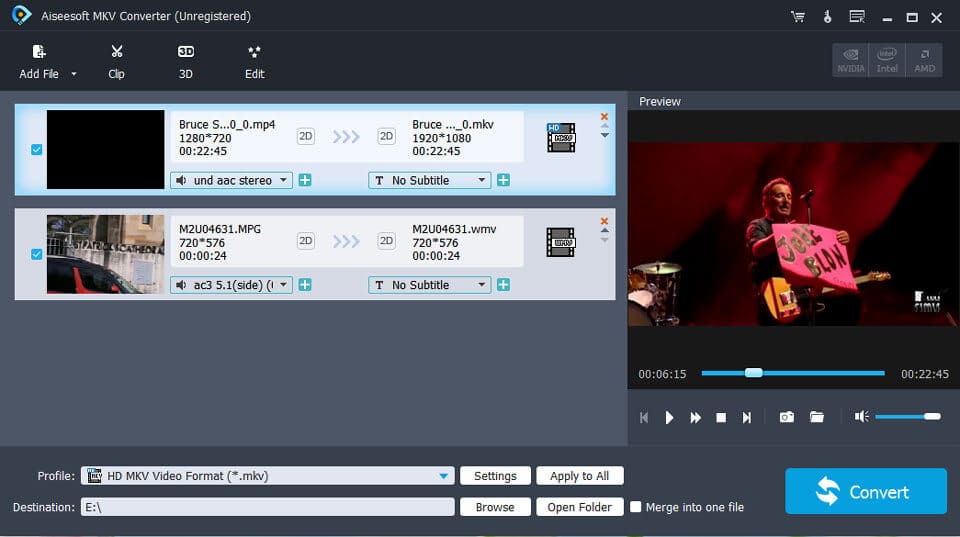This screenshot has height=537, width=960.
Task: Open subtitle dropdown for M2U04631 video
Action: (429, 285)
